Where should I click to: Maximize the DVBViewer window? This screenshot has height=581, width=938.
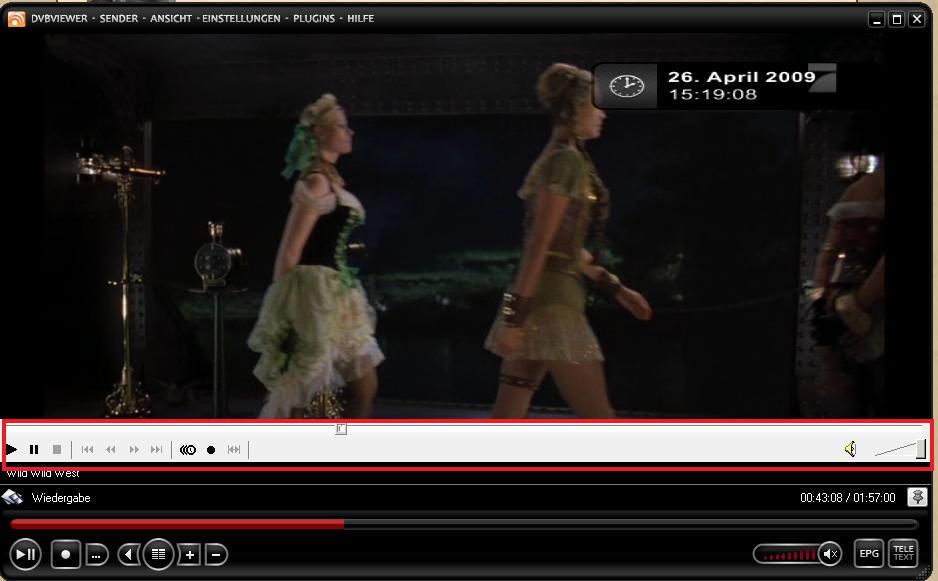tap(897, 20)
